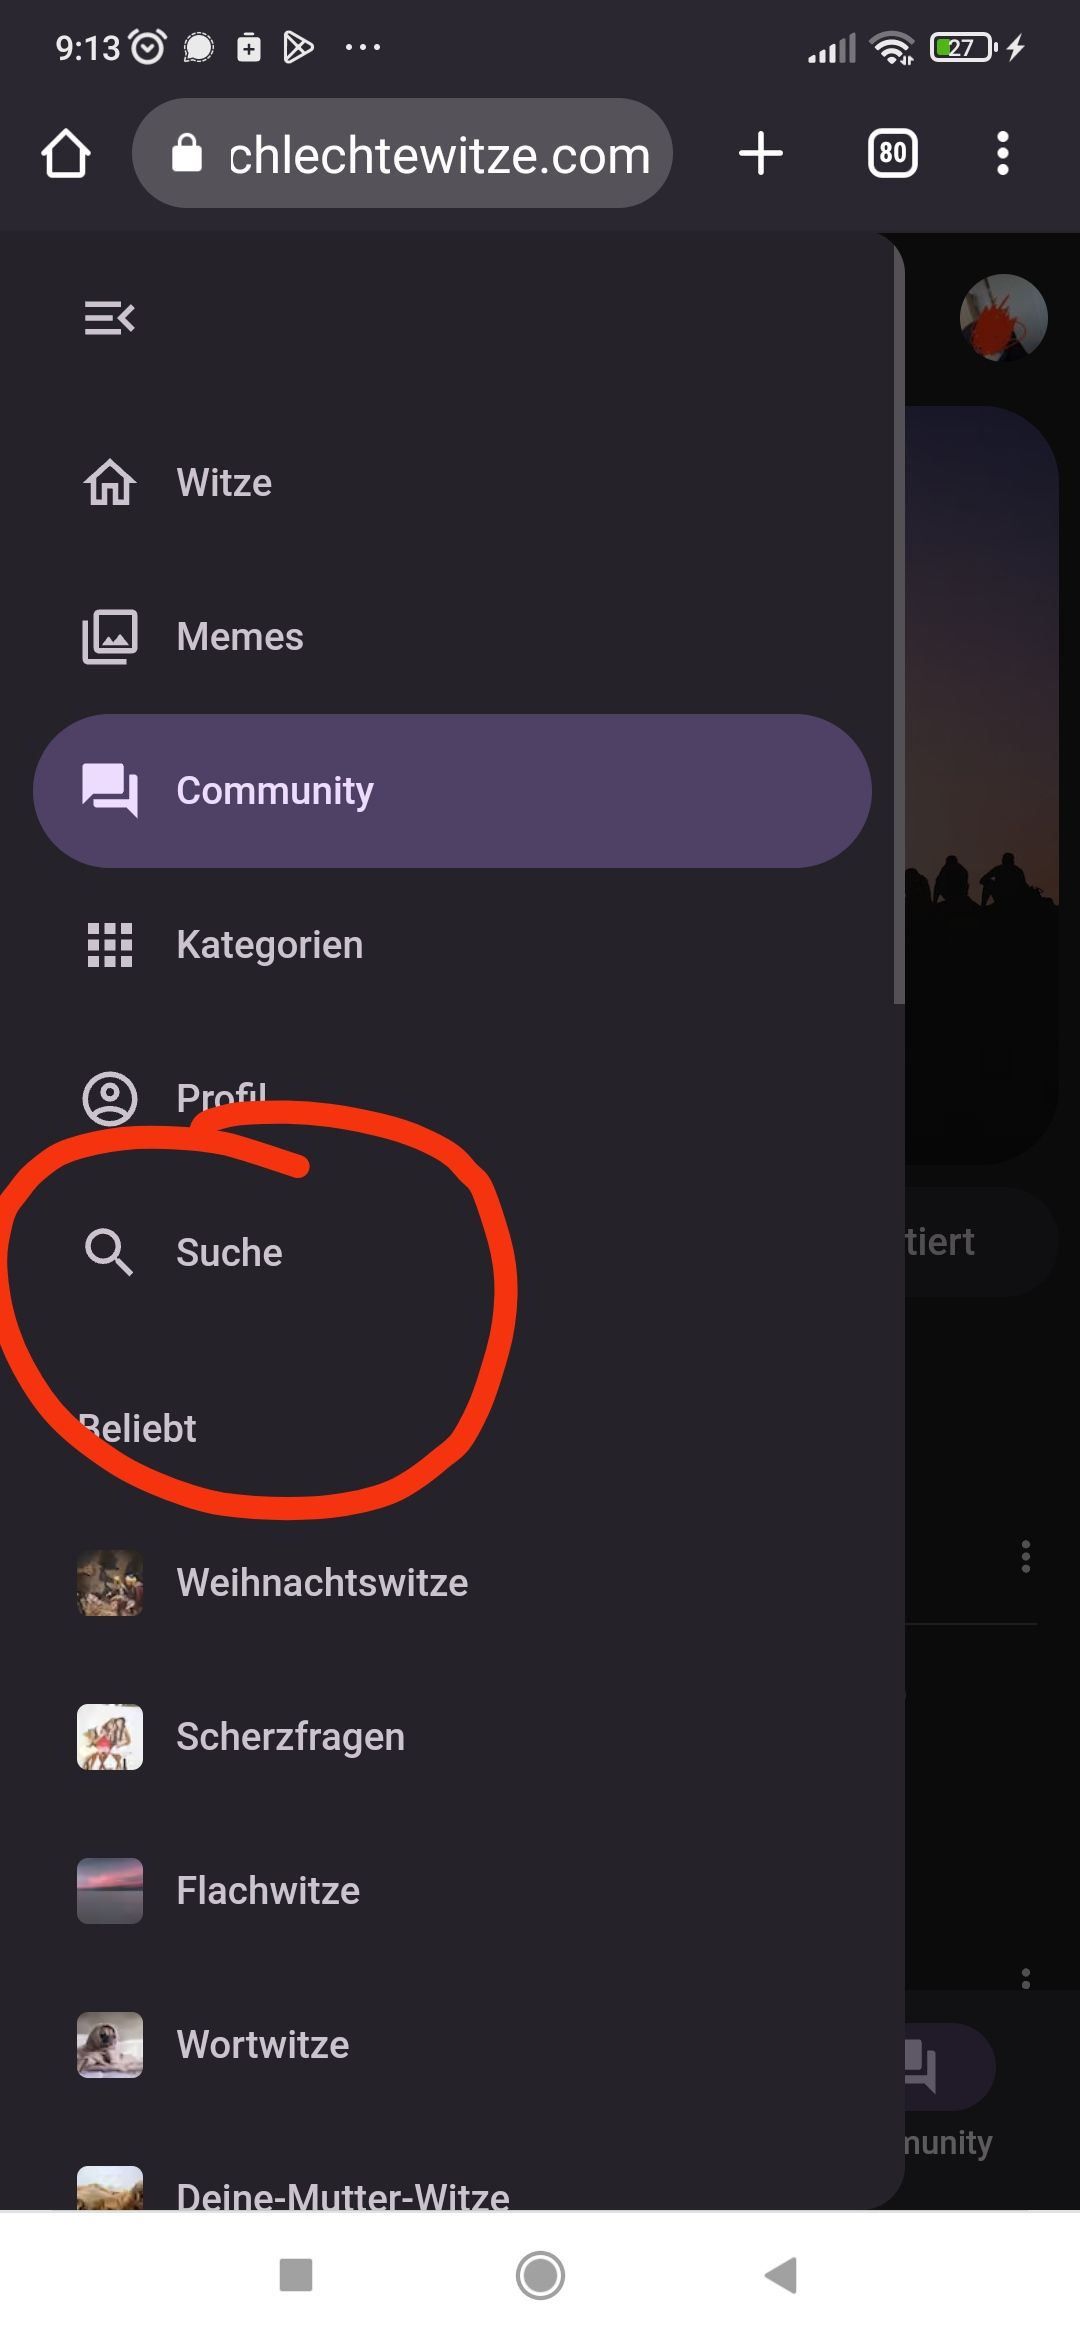Open the Profil account icon
1080x2340 pixels.
(110, 1099)
